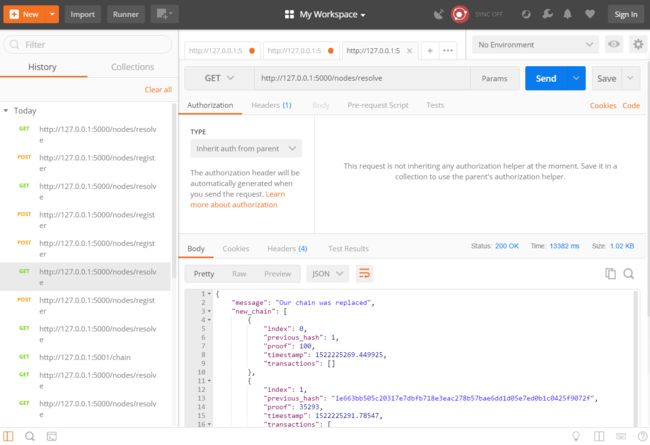Collapse JSON object at line 1
Image resolution: width=650 pixels, height=445 pixels.
pos(209,294)
